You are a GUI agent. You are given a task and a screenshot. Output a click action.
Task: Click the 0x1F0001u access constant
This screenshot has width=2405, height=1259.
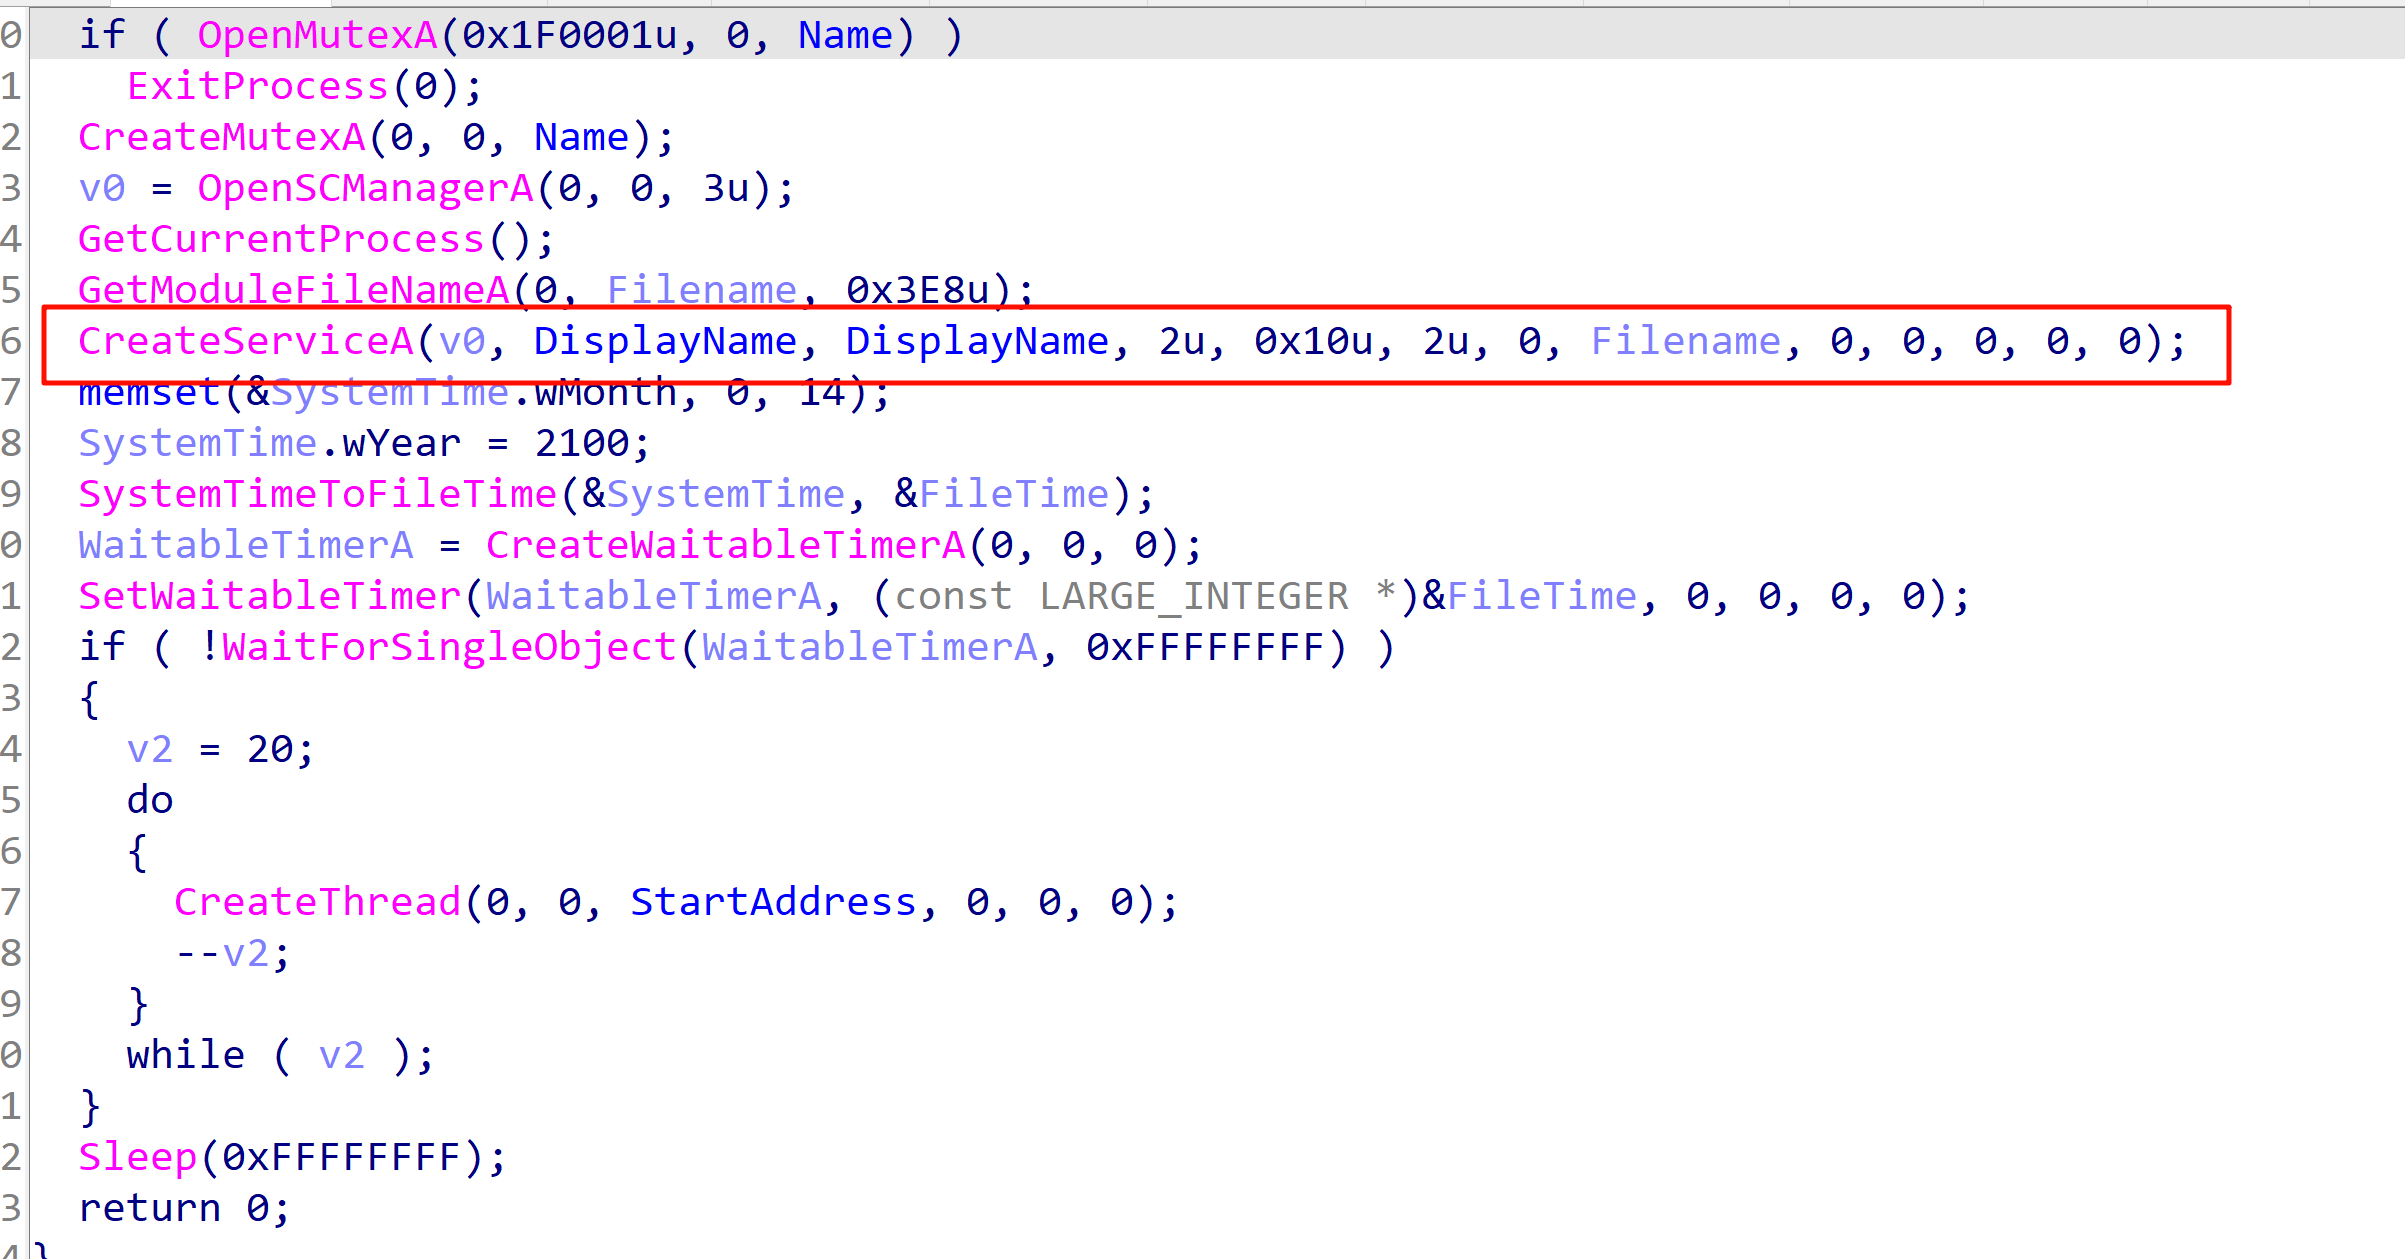pyautogui.click(x=570, y=35)
